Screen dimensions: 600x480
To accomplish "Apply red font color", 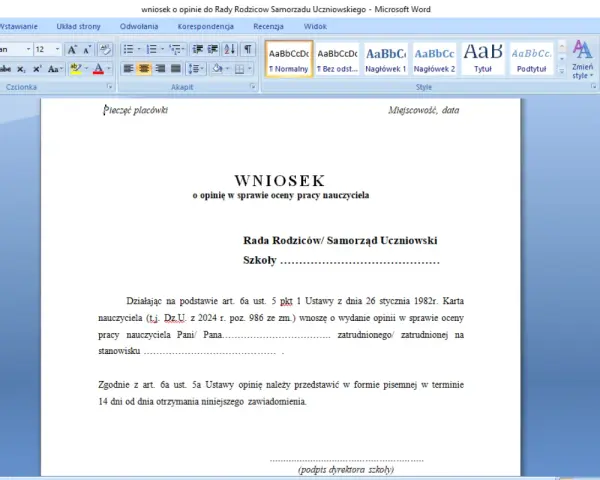I will (x=98, y=69).
